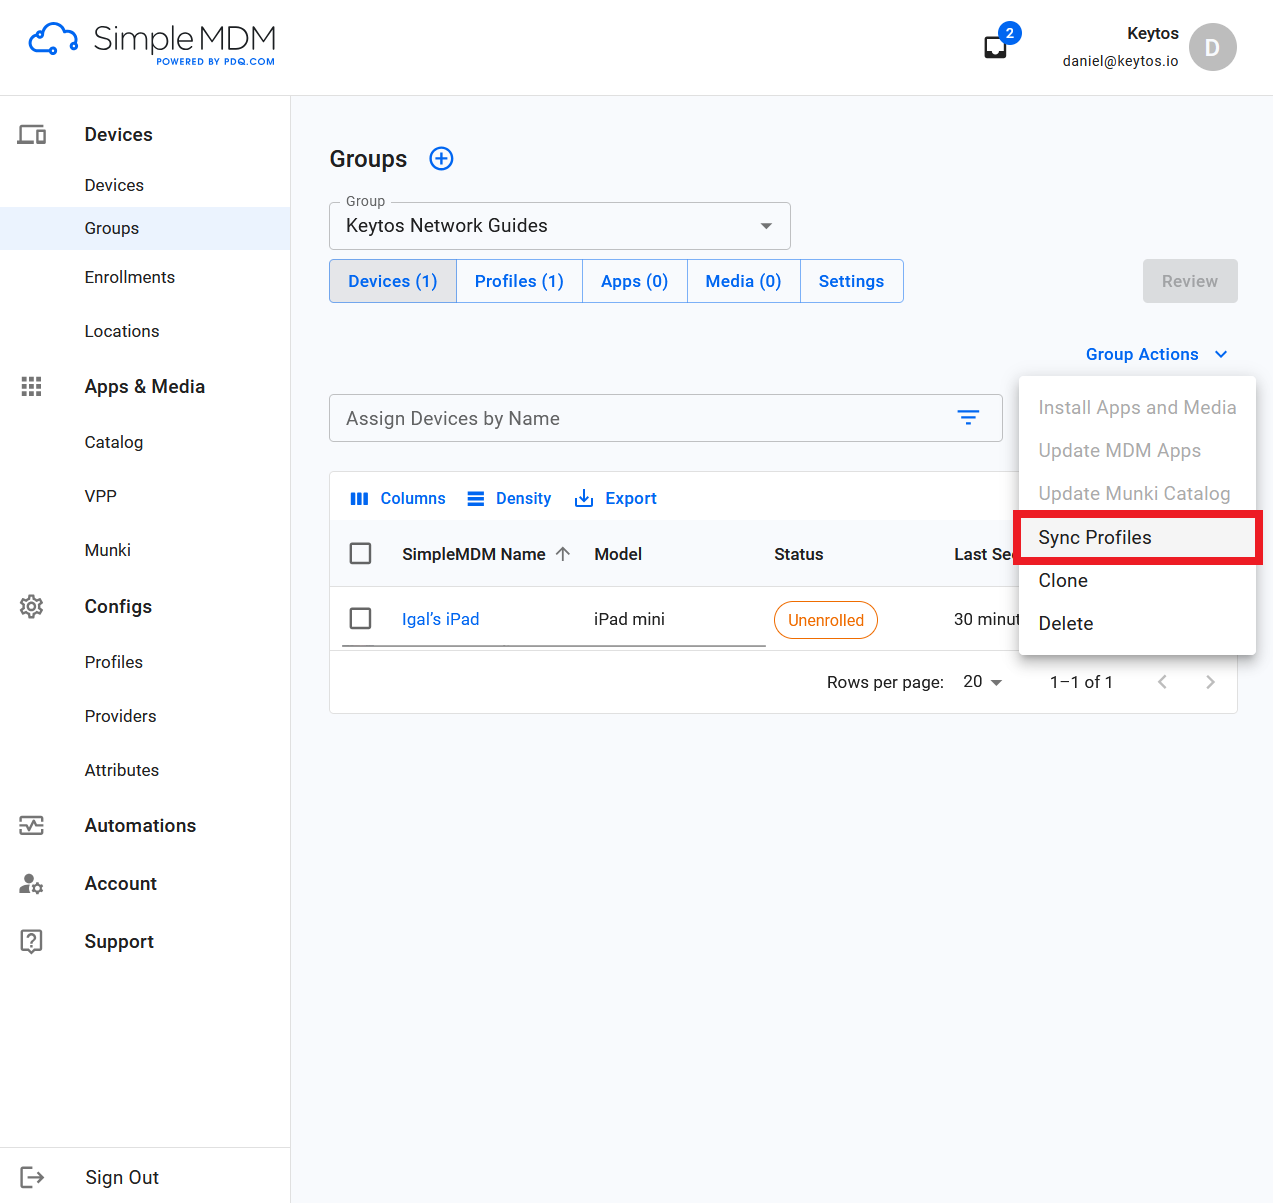This screenshot has width=1273, height=1203.
Task: Add a new group with plus icon
Action: (441, 158)
